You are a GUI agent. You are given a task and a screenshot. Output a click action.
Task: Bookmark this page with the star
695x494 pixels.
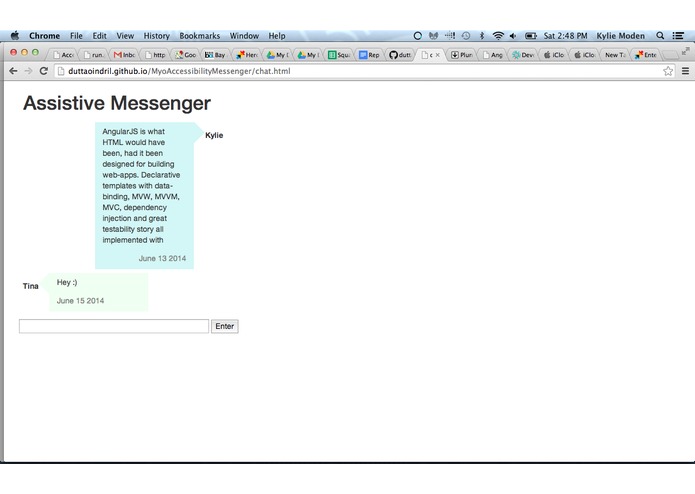pyautogui.click(x=668, y=71)
